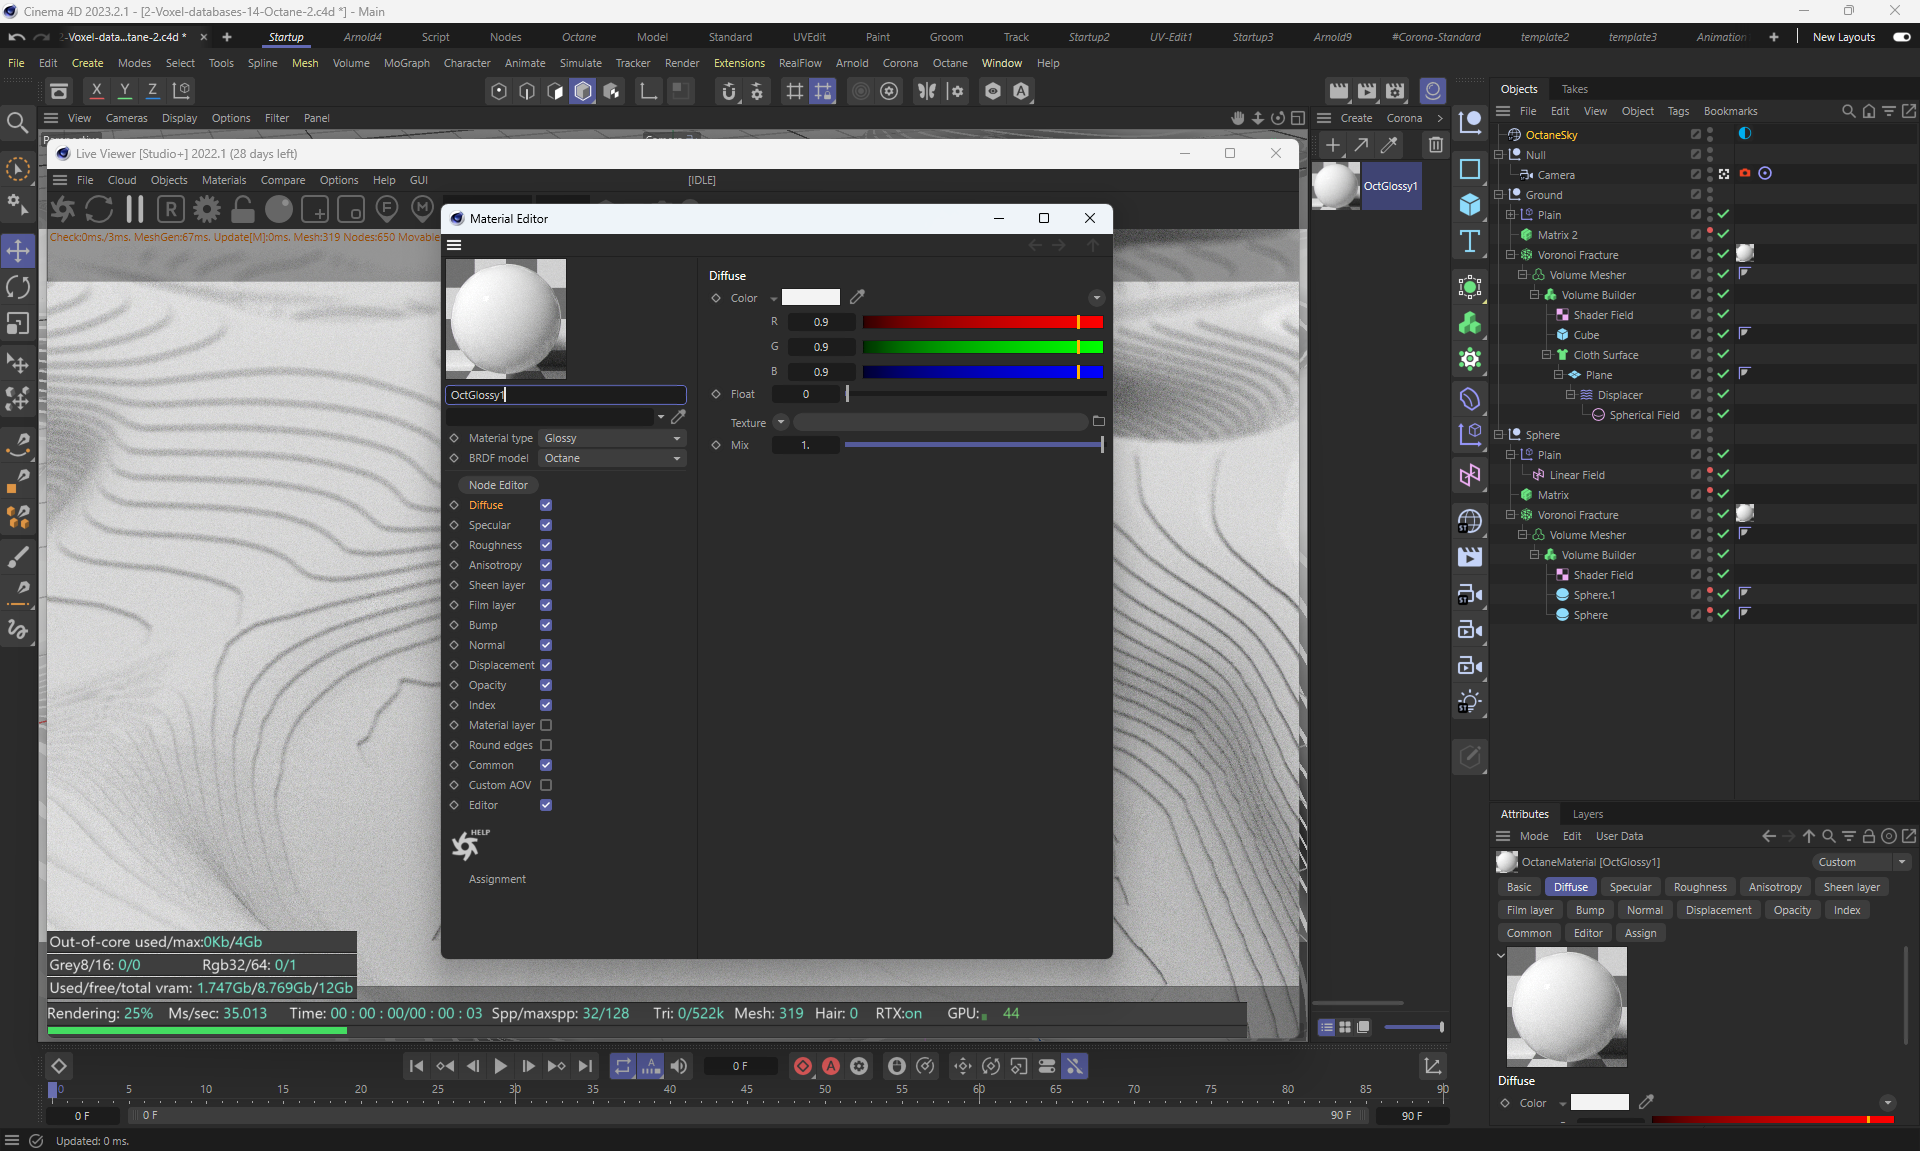
Task: Open the MoGraph menu
Action: pyautogui.click(x=406, y=63)
